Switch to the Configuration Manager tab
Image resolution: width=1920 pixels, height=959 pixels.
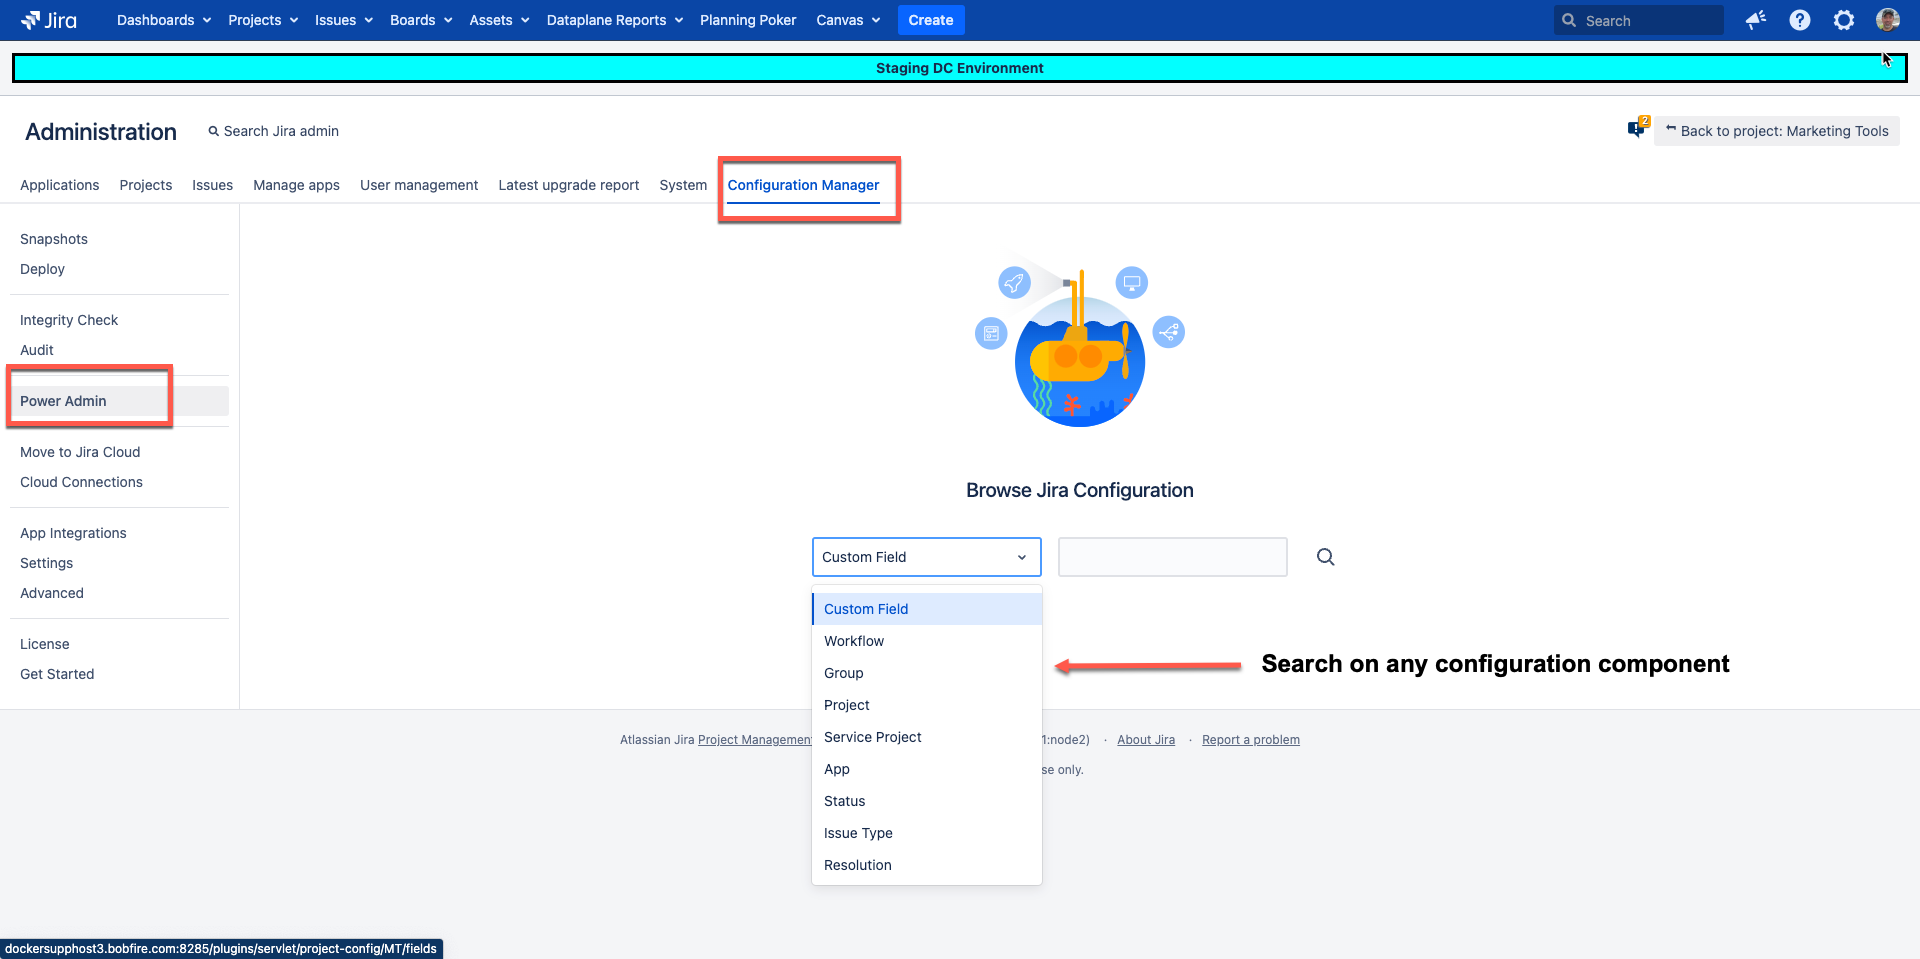point(804,185)
